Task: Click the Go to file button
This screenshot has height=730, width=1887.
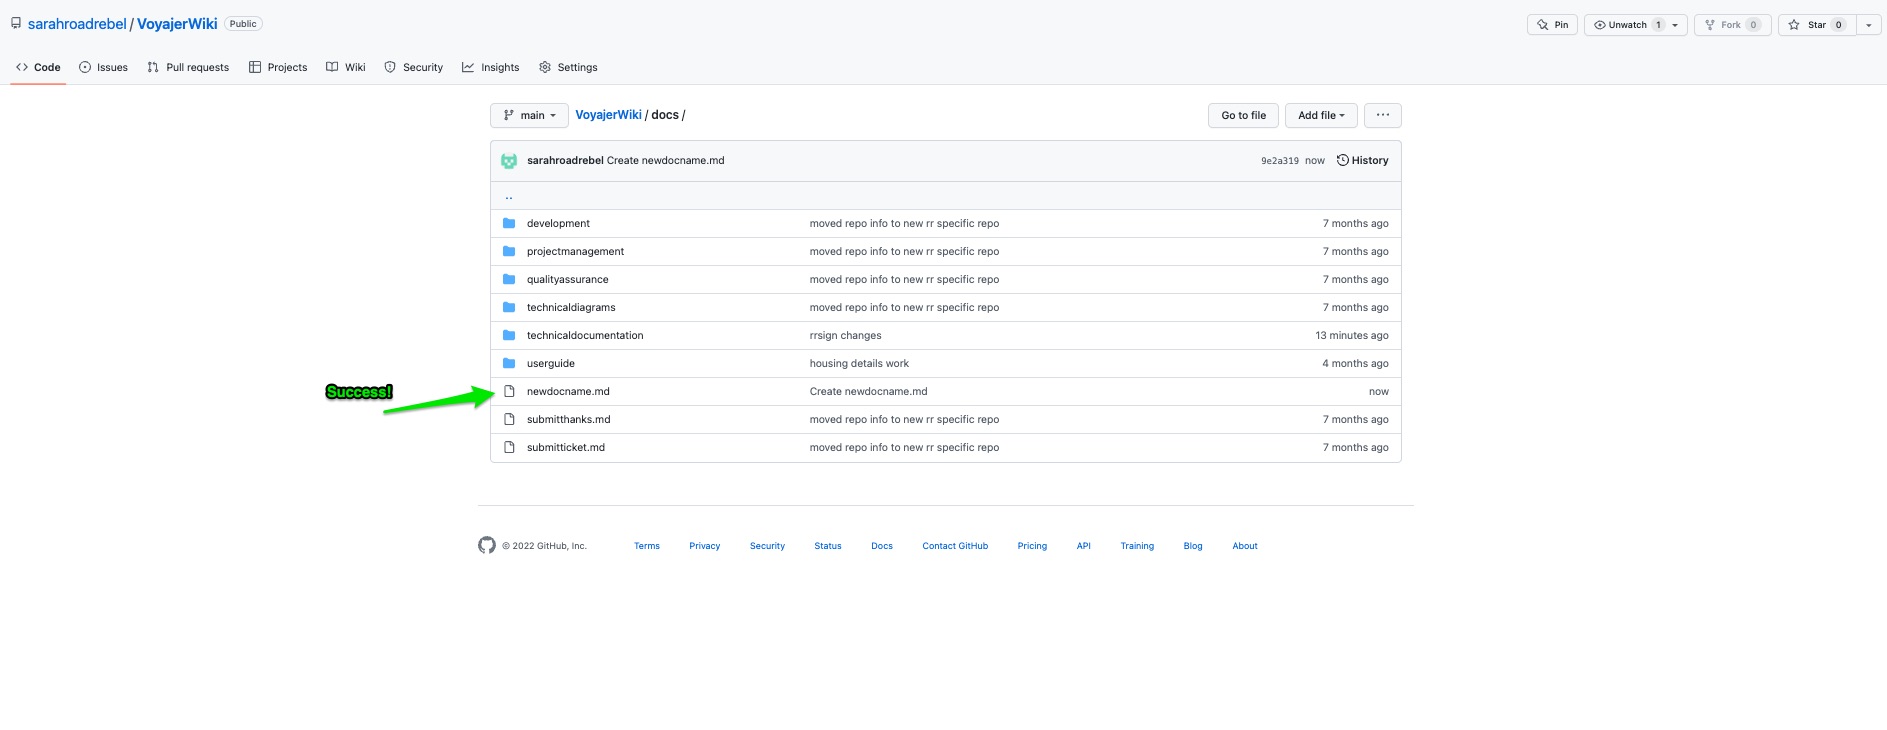Action: point(1243,115)
